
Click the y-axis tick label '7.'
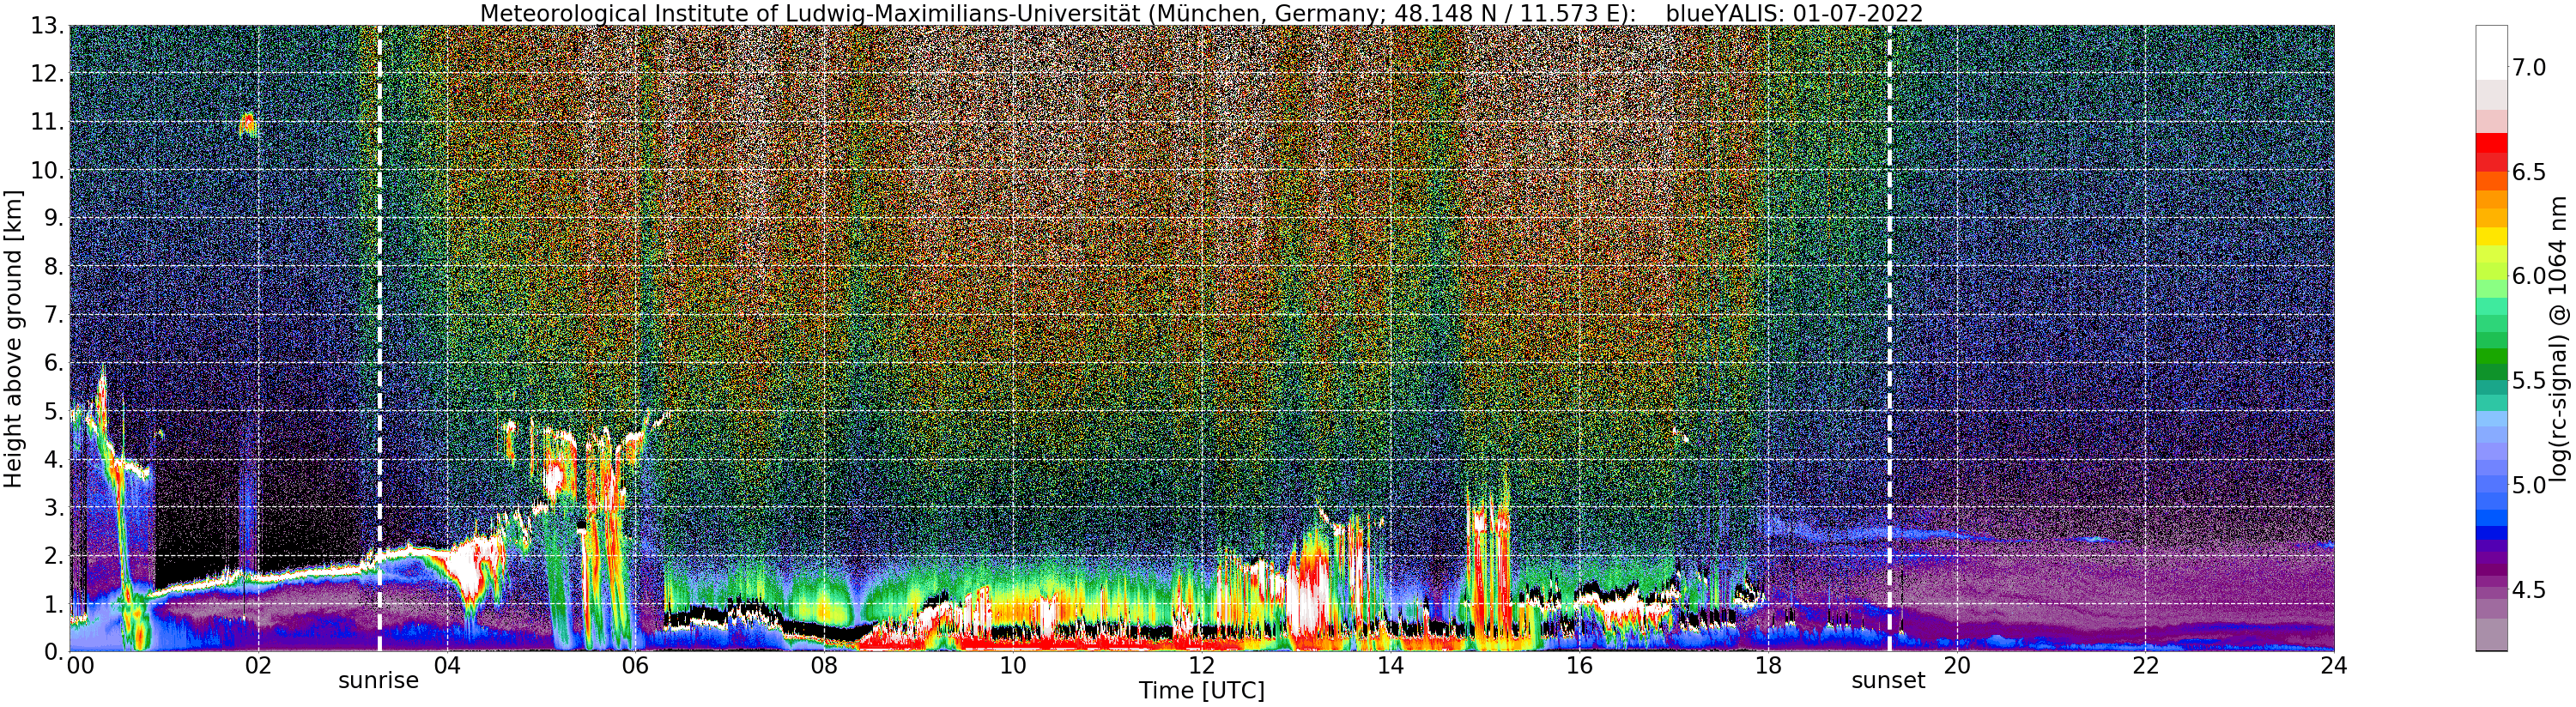[53, 315]
